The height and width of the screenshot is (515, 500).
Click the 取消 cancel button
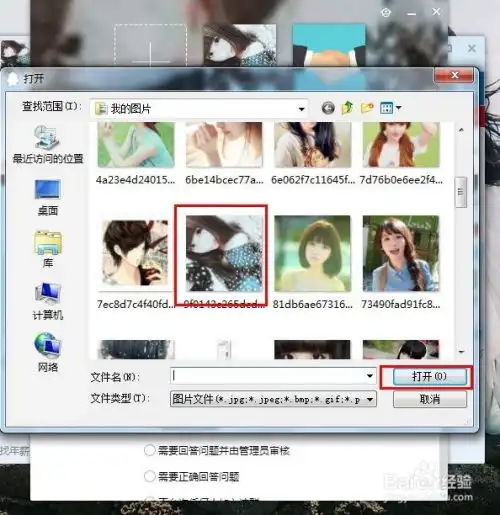point(430,399)
